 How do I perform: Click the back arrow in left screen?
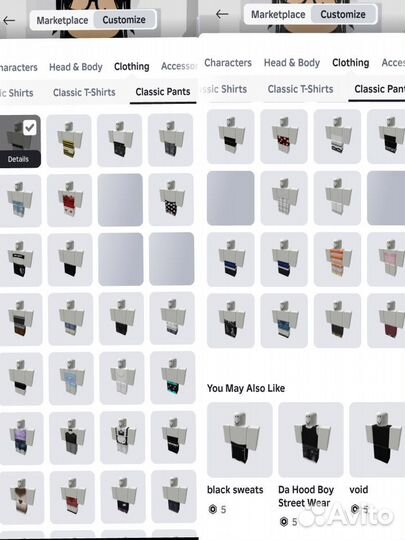coord(9,21)
